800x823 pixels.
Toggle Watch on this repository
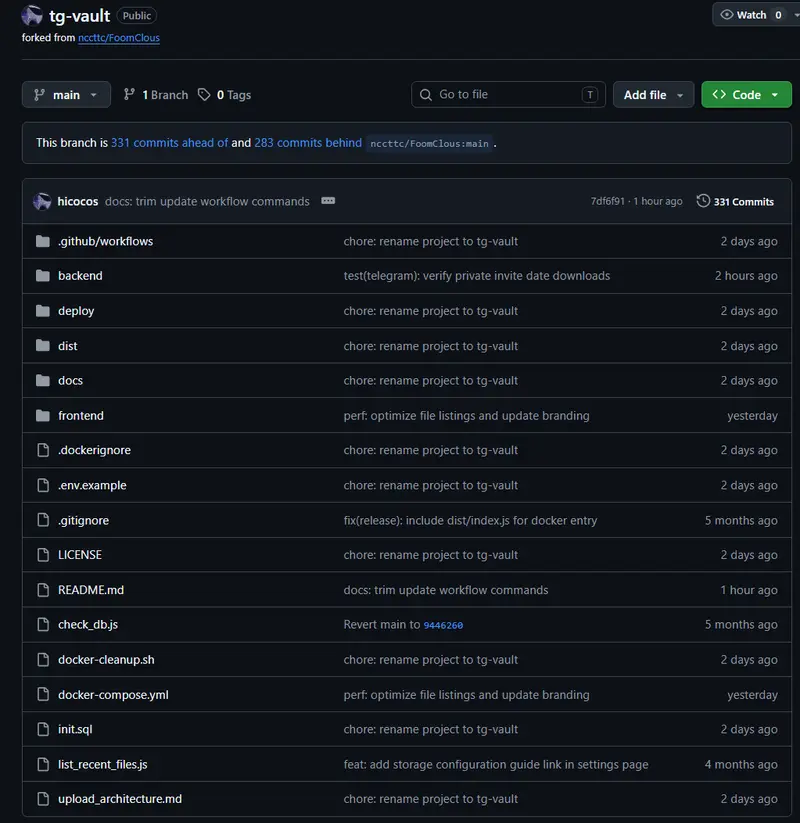click(752, 15)
